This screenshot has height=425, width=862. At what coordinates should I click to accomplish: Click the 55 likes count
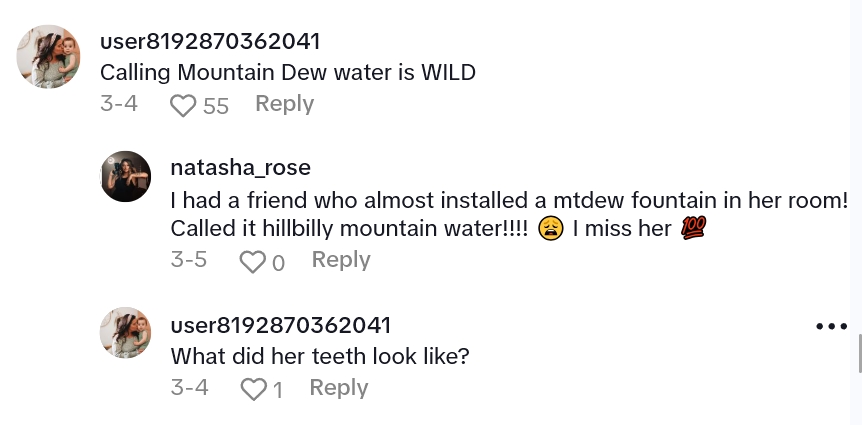tap(216, 105)
